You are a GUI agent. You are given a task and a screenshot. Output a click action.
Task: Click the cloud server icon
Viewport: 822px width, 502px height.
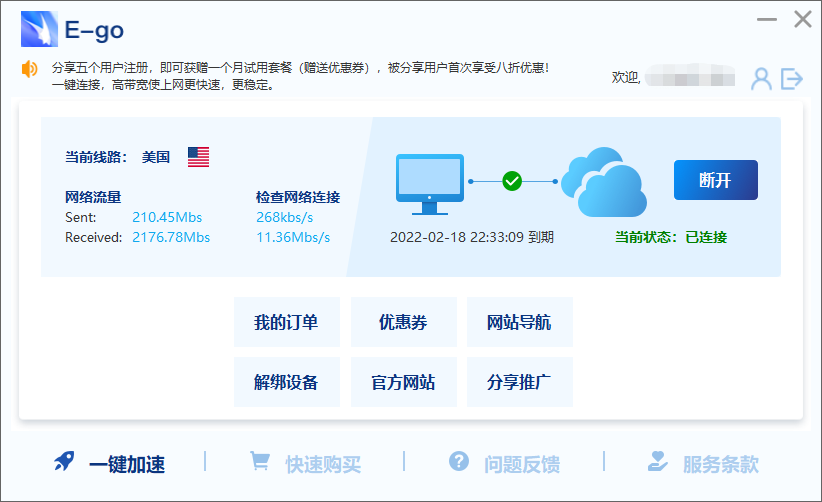(602, 182)
